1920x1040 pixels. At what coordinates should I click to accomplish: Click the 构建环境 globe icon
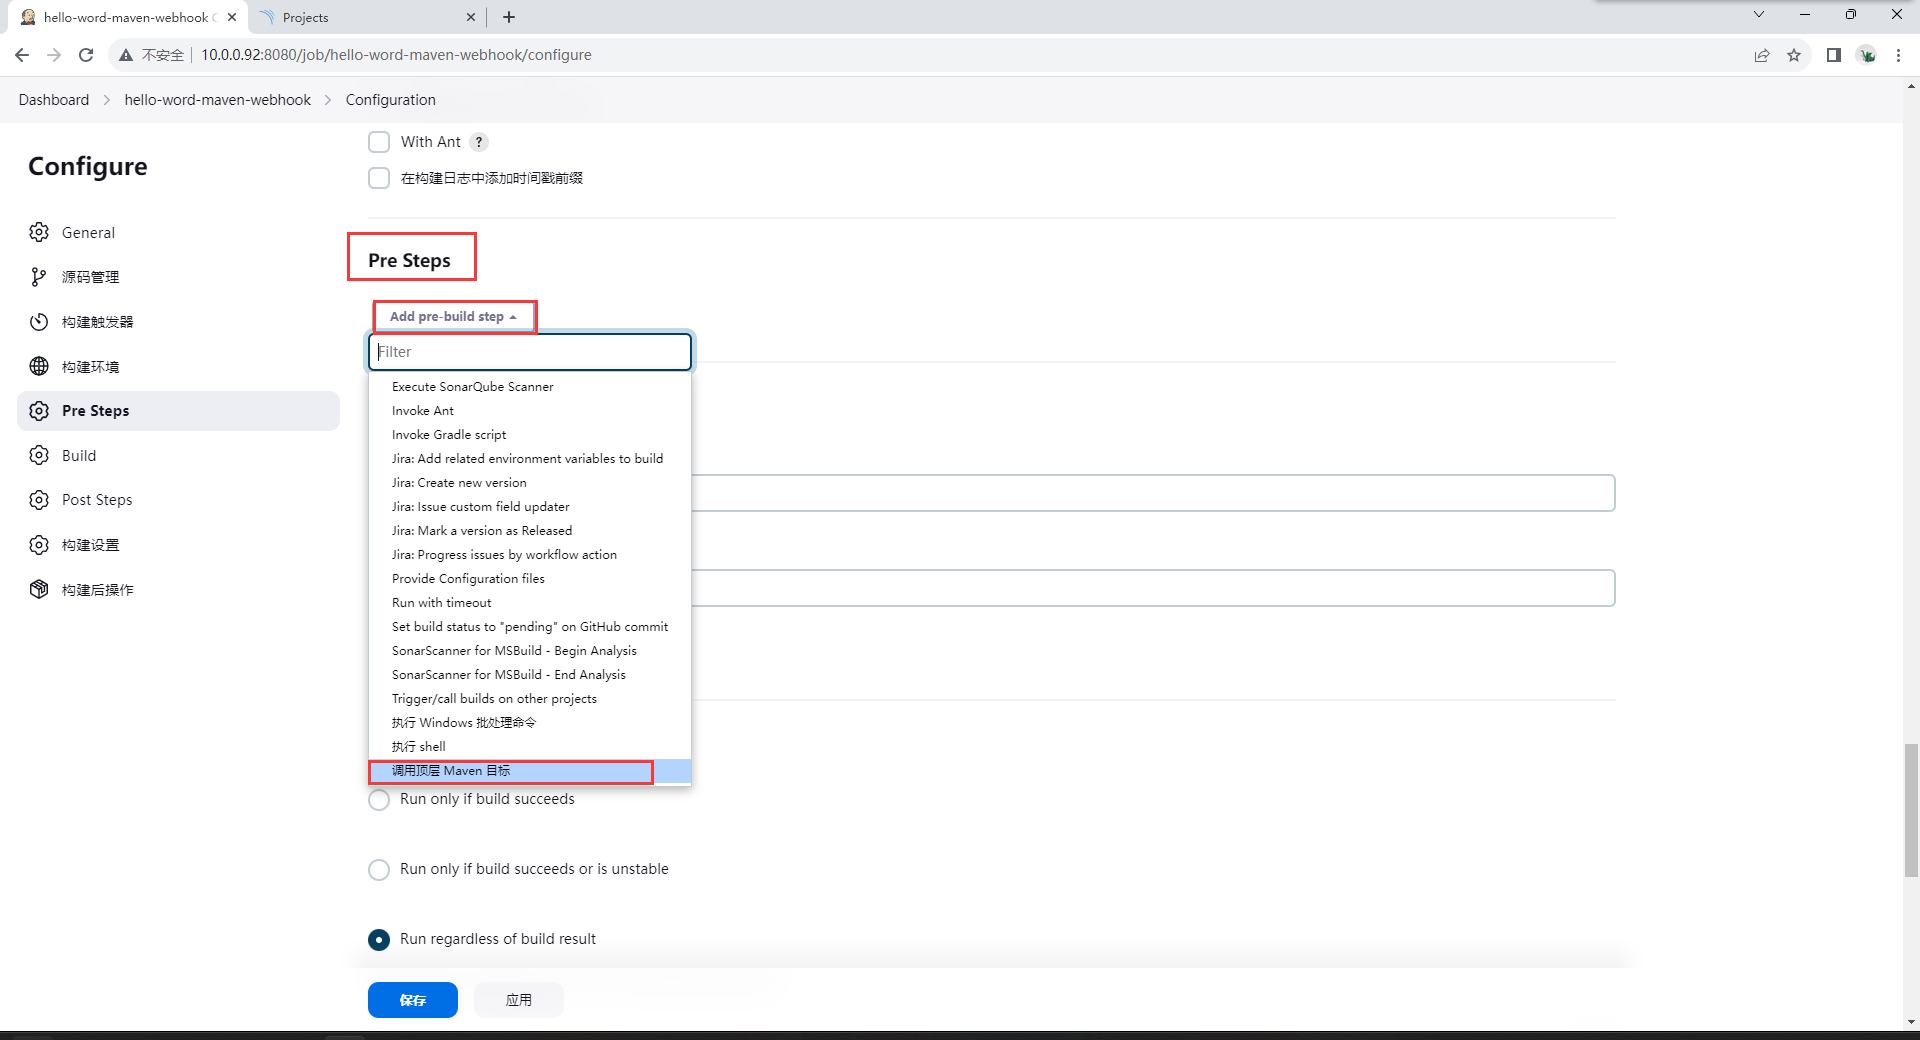39,366
